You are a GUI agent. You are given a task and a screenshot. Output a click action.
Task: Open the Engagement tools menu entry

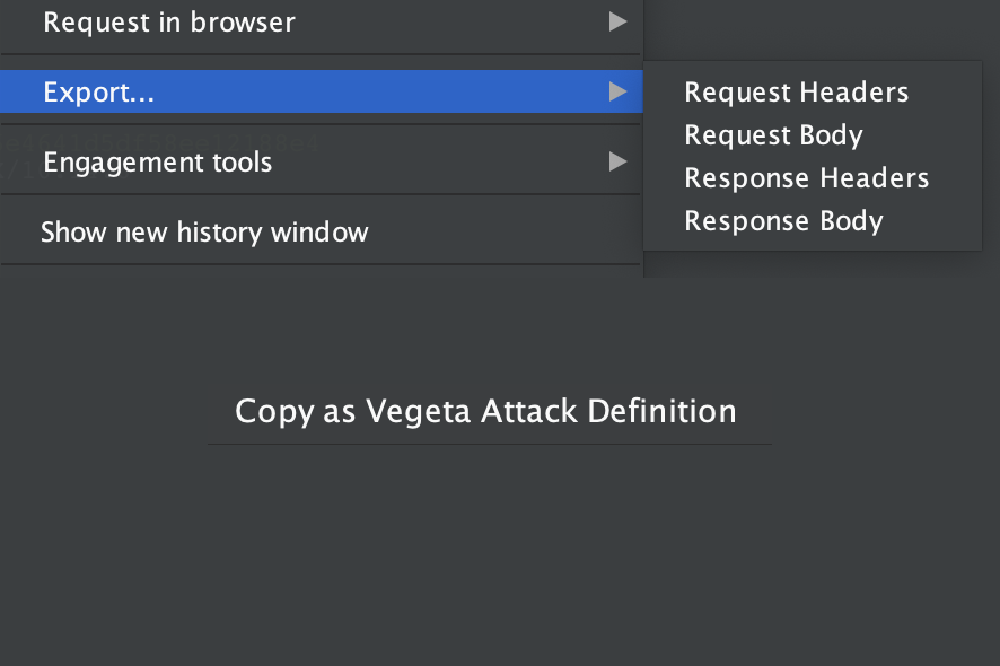point(158,162)
